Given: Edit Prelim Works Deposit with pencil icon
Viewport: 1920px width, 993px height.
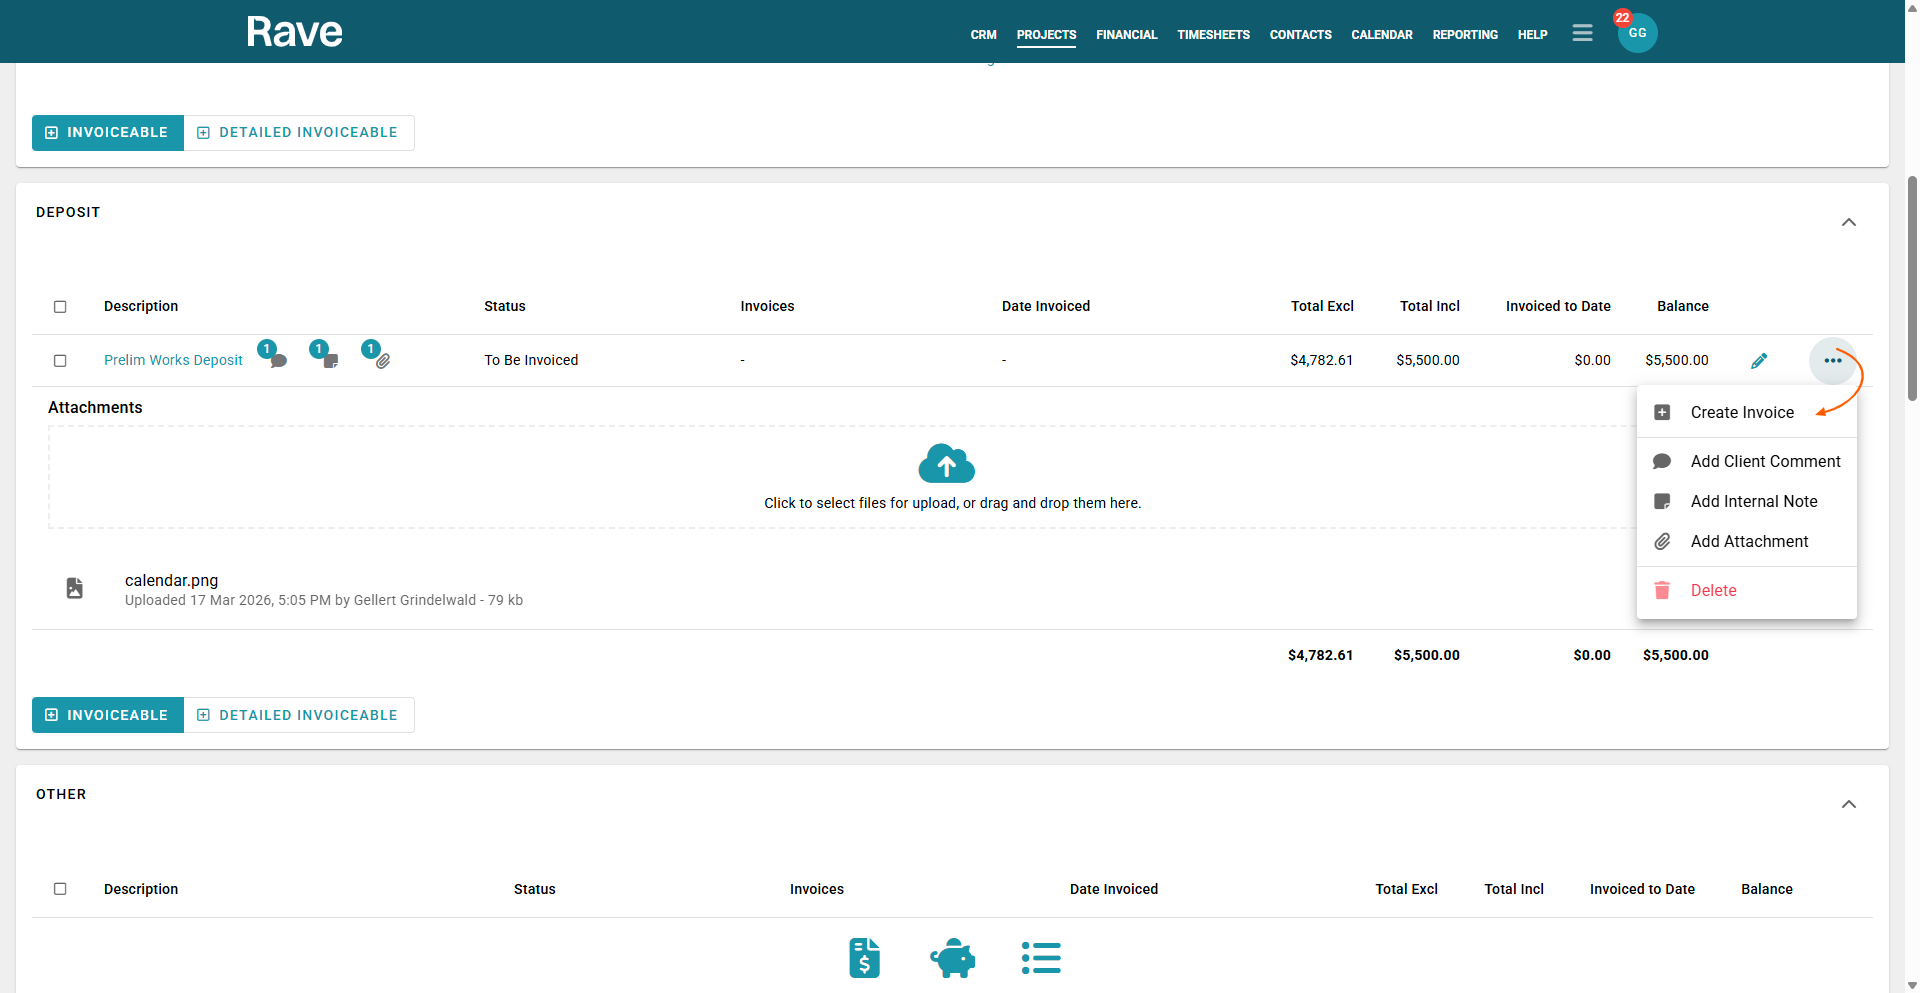Looking at the screenshot, I should [x=1759, y=361].
